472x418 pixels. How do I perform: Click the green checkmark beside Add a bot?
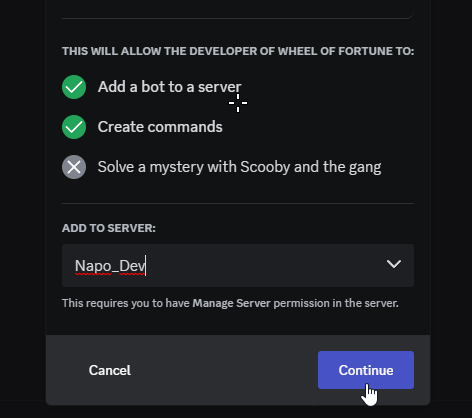pos(74,87)
